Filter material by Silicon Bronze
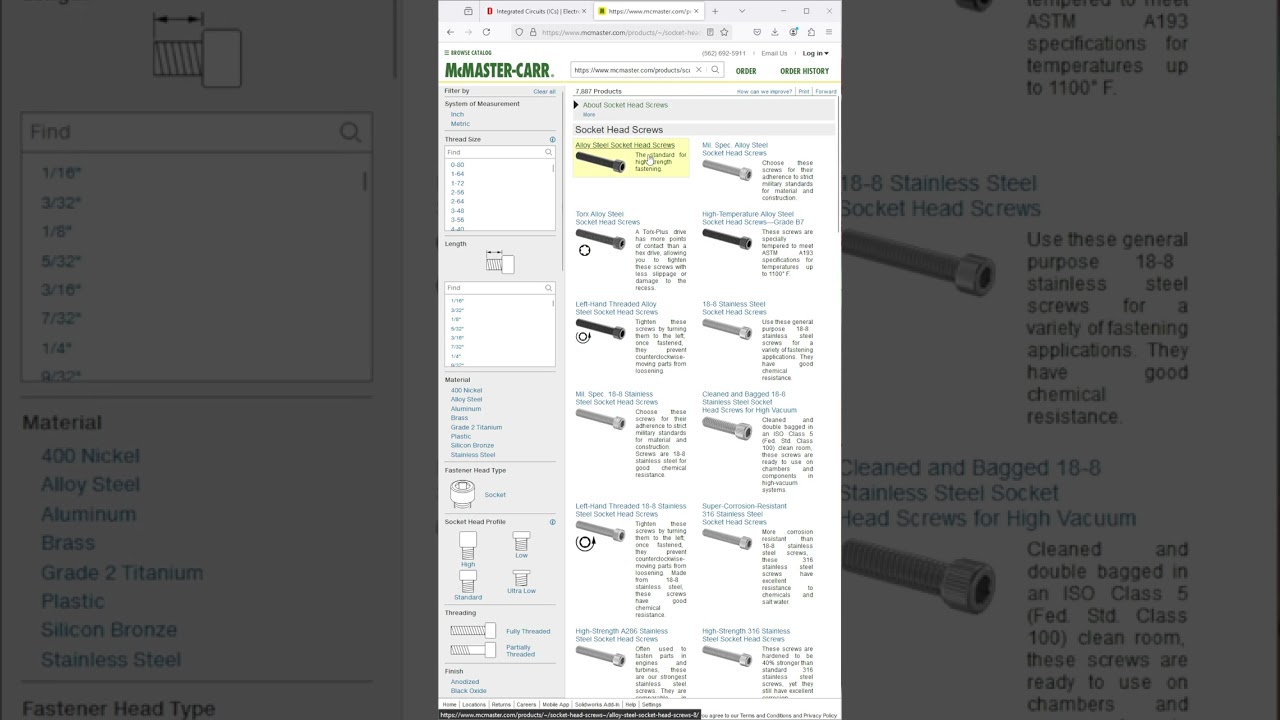The height and width of the screenshot is (720, 1280). tap(472, 445)
